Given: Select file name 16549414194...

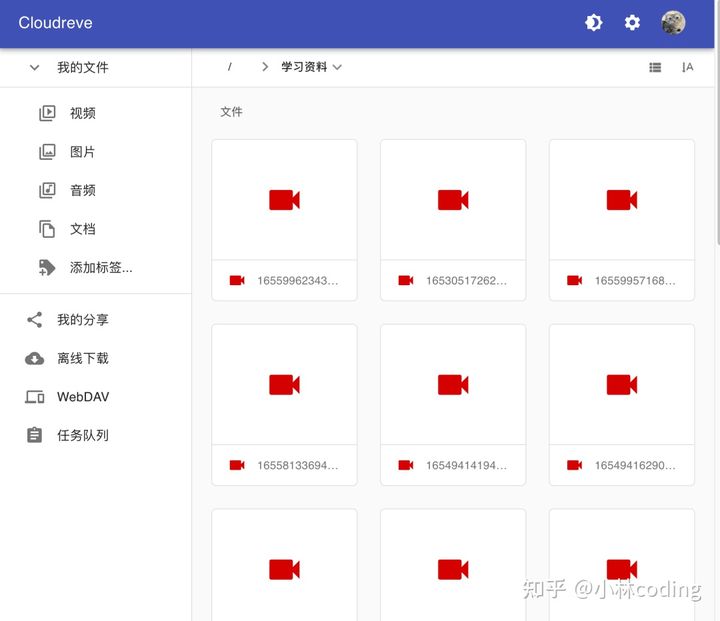Looking at the screenshot, I should pos(467,465).
